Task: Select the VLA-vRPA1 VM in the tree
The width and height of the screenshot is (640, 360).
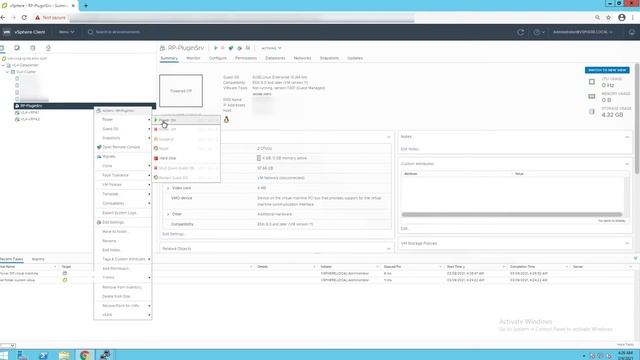Action: [x=30, y=113]
